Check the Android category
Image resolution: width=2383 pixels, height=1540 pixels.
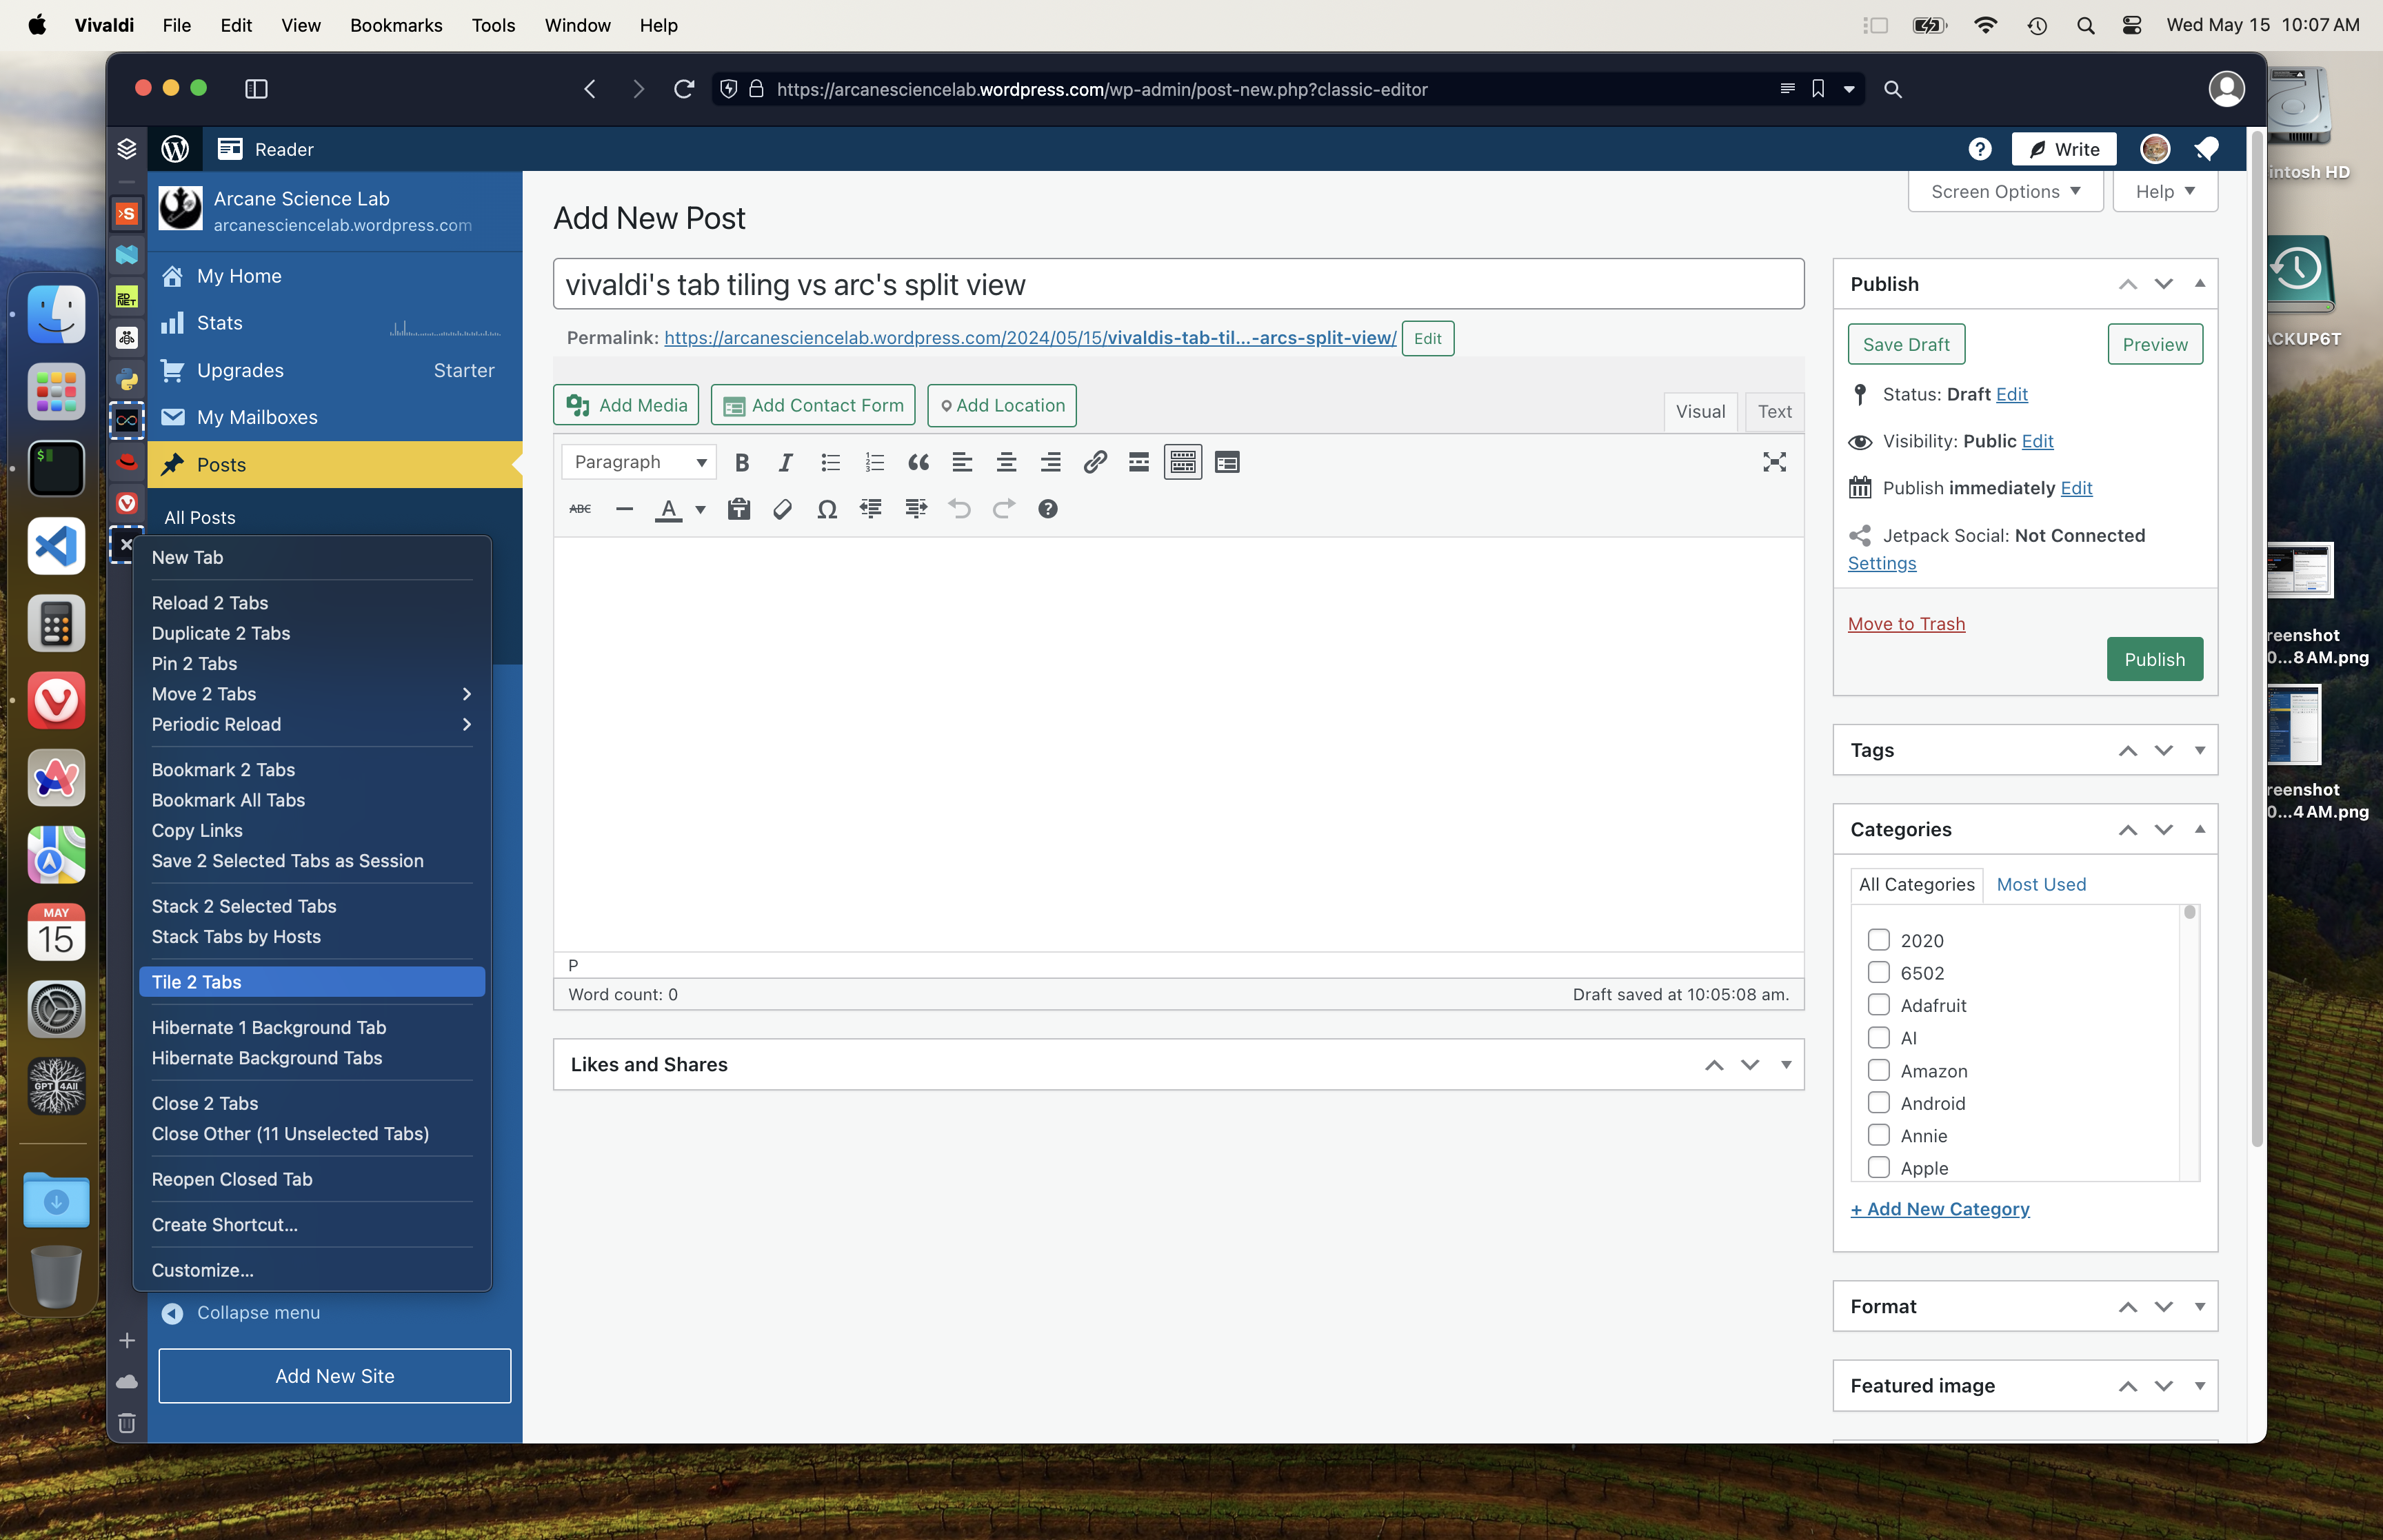pos(1879,1103)
